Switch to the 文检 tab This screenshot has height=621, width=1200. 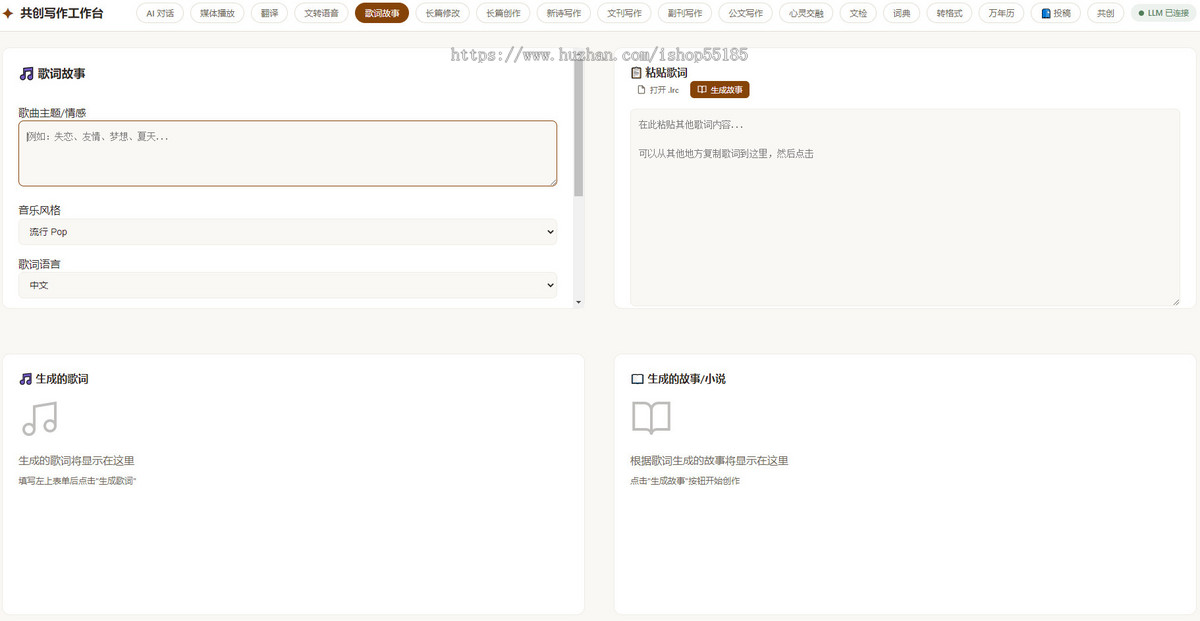point(858,14)
